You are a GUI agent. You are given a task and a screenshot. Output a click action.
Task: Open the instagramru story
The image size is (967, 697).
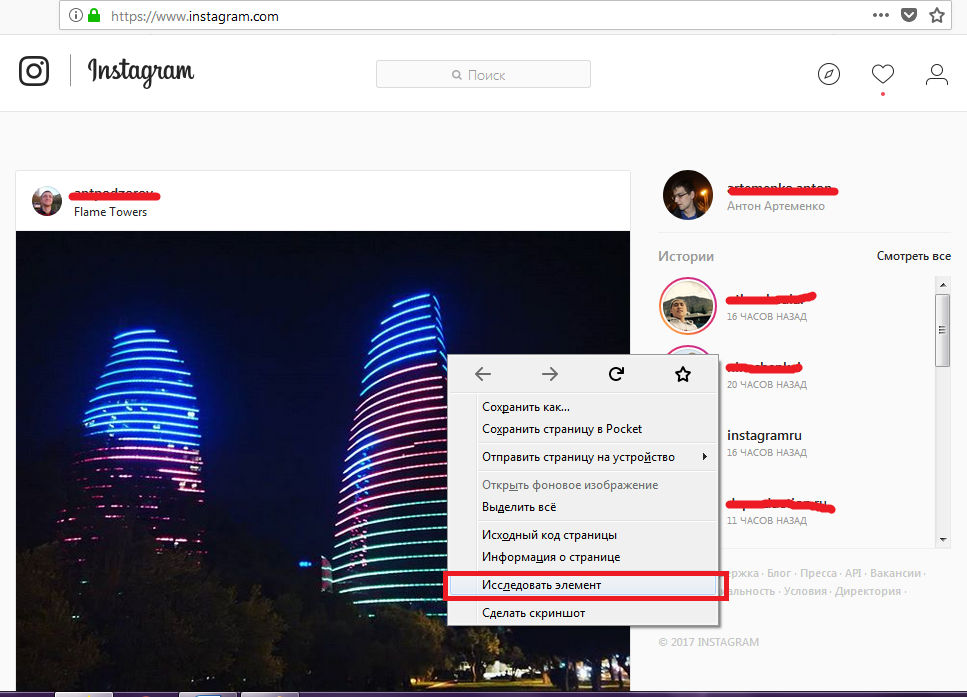(764, 436)
